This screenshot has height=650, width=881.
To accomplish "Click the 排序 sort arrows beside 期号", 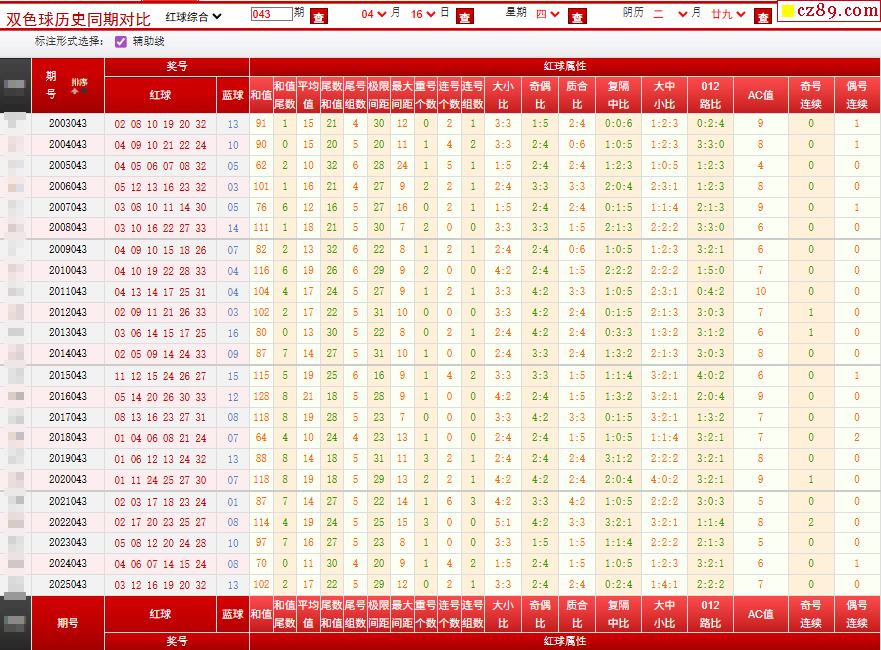I will point(79,86).
